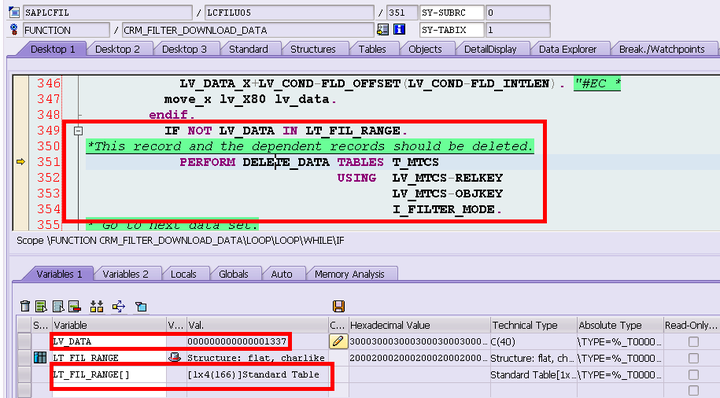Toggle Read-Only checkbox for LV_DATA row

[x=693, y=342]
